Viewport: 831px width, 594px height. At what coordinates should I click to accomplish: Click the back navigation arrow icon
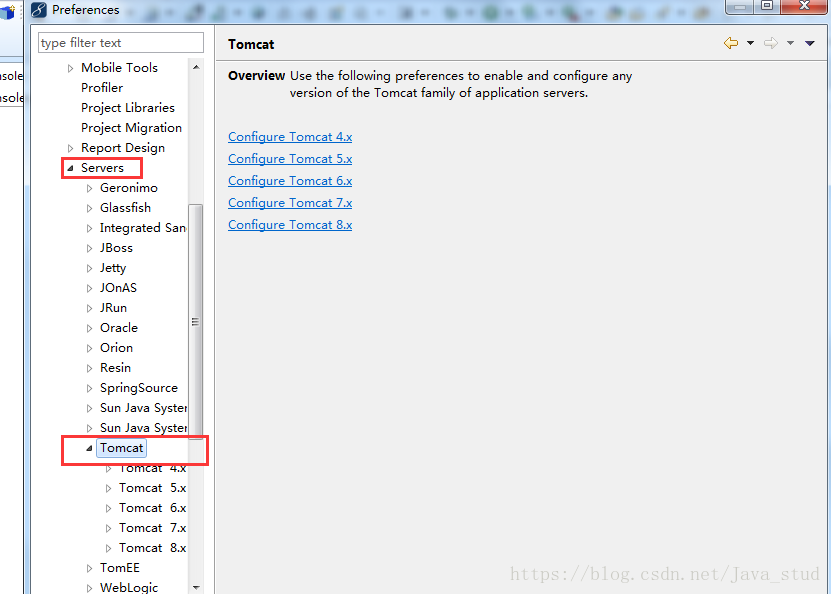coord(731,43)
